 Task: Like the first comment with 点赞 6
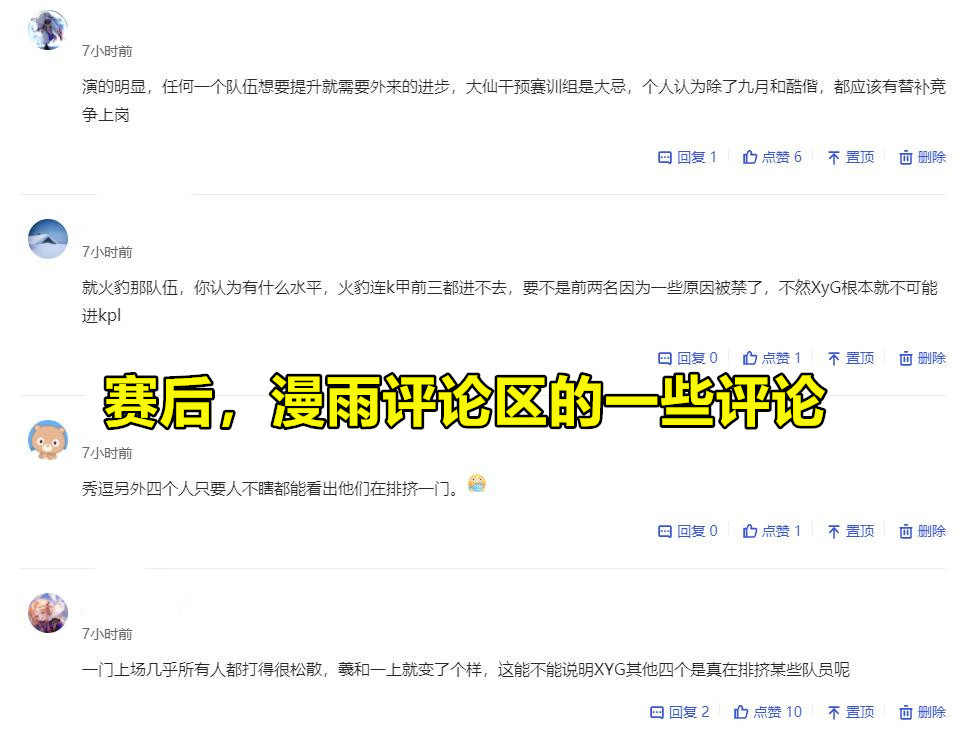[771, 157]
